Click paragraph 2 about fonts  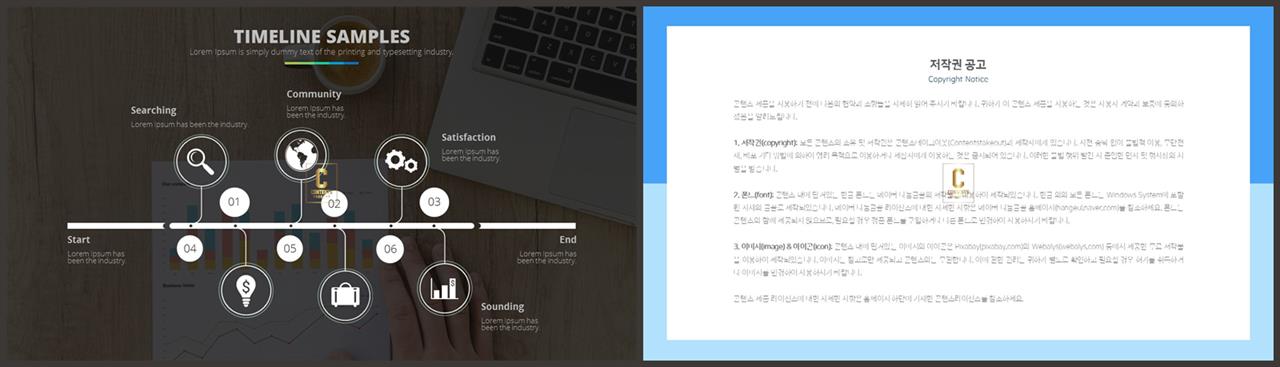pos(958,207)
